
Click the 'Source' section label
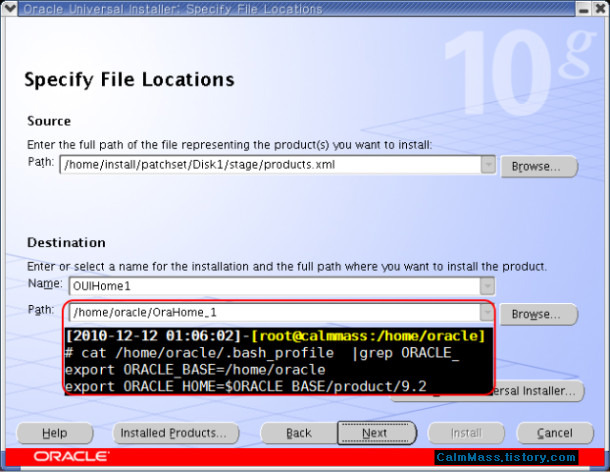[x=49, y=121]
